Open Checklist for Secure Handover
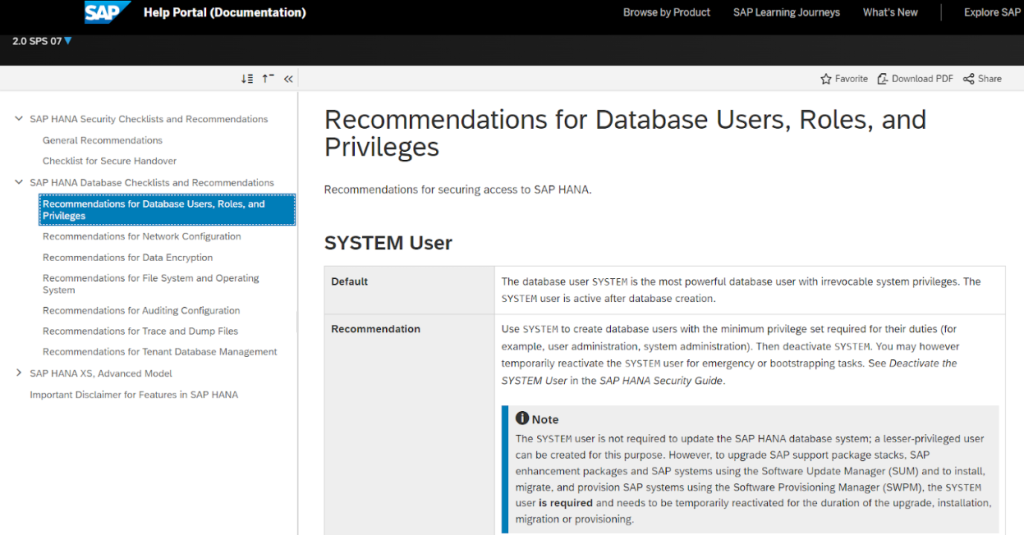 (110, 161)
